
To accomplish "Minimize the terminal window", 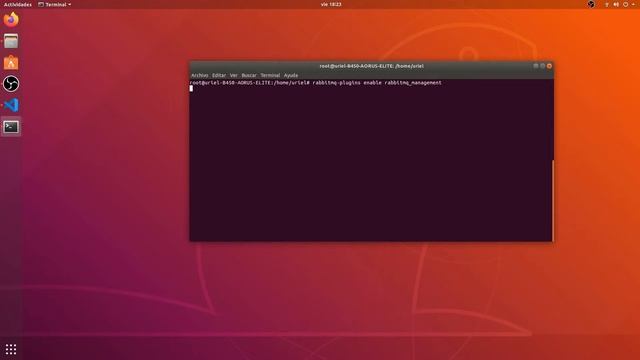I will (536, 66).
